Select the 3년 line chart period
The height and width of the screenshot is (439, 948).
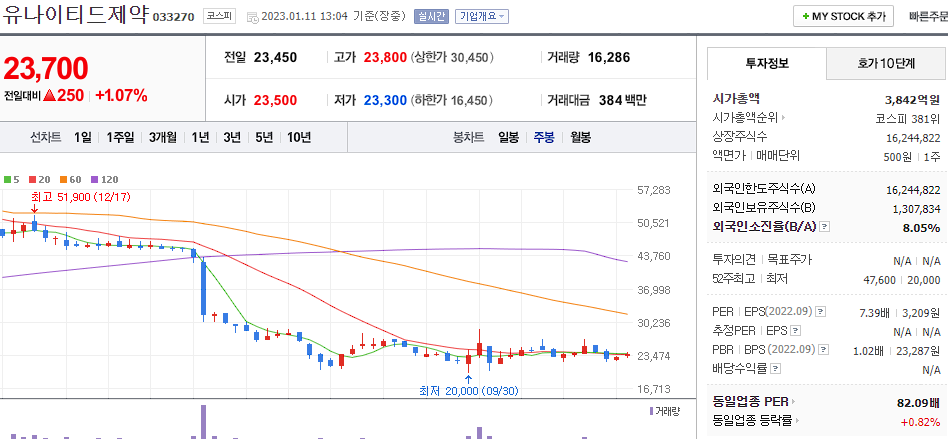pyautogui.click(x=232, y=137)
